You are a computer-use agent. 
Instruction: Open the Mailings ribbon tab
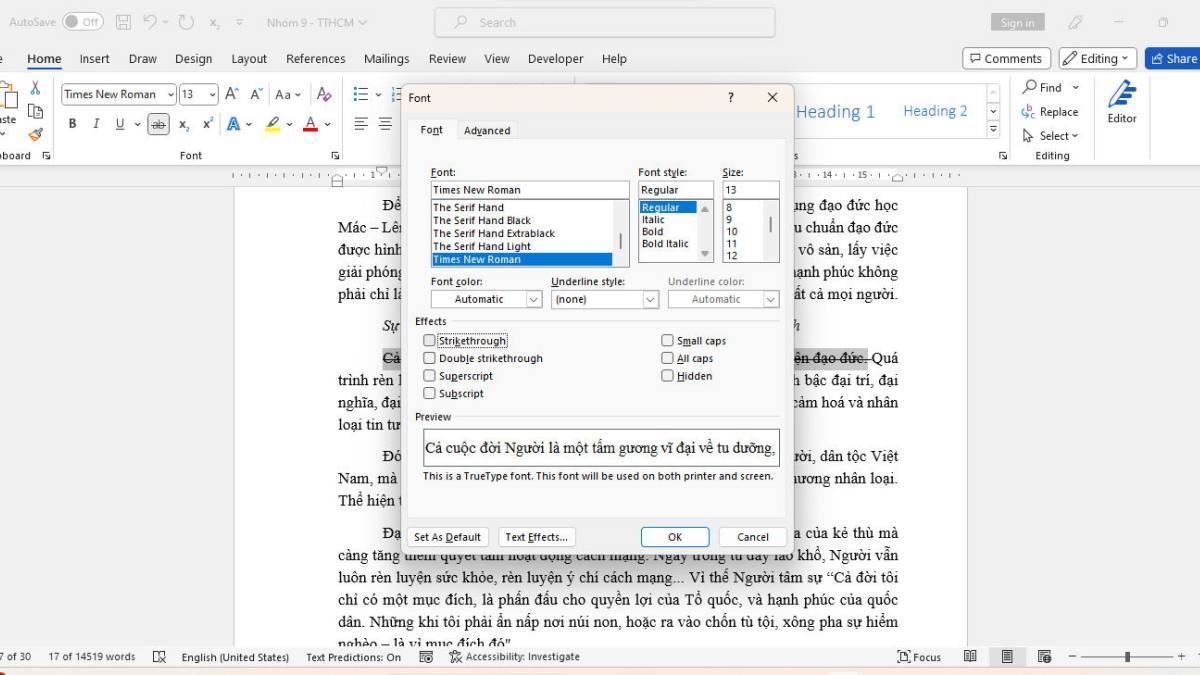coord(387,59)
